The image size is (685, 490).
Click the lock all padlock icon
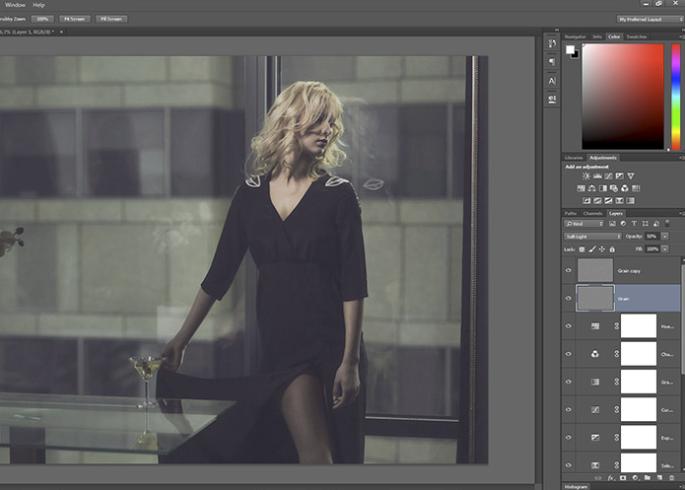coord(613,248)
